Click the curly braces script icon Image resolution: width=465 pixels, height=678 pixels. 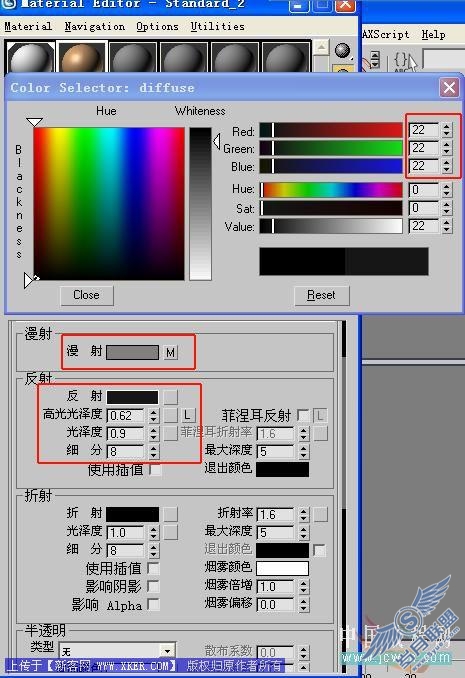401,59
